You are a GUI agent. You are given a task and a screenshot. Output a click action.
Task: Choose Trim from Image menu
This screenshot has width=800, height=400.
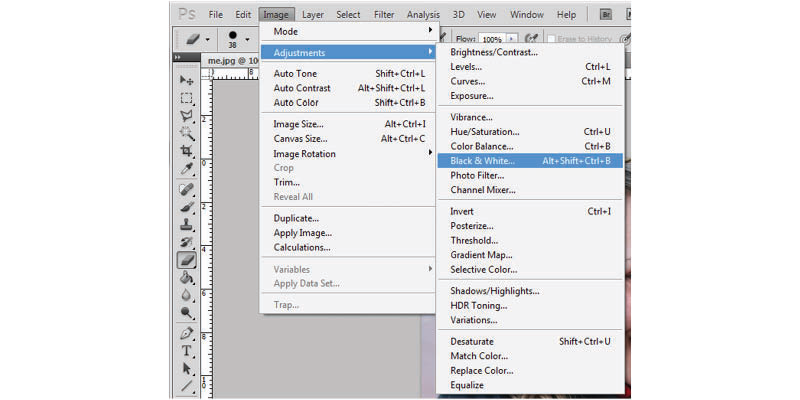pyautogui.click(x=347, y=182)
